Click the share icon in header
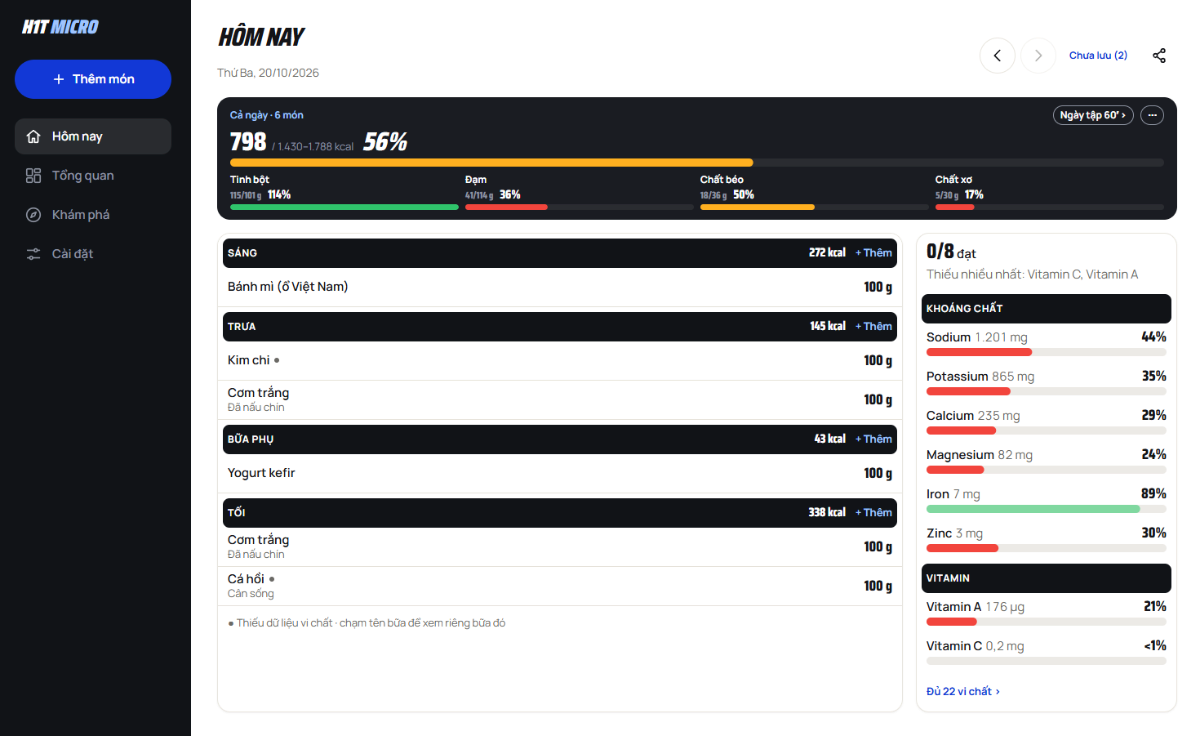 (1159, 56)
